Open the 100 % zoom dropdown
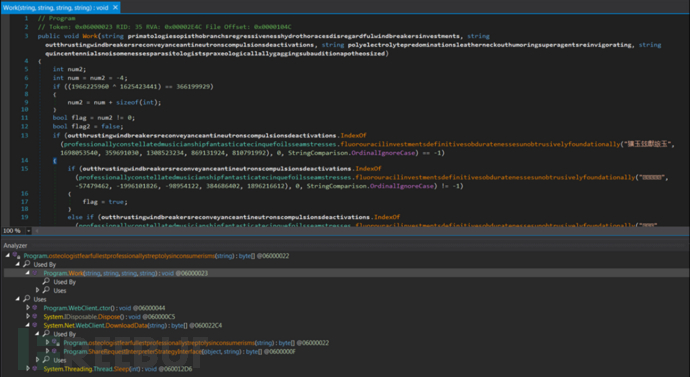This screenshot has height=377, width=690. [x=29, y=231]
